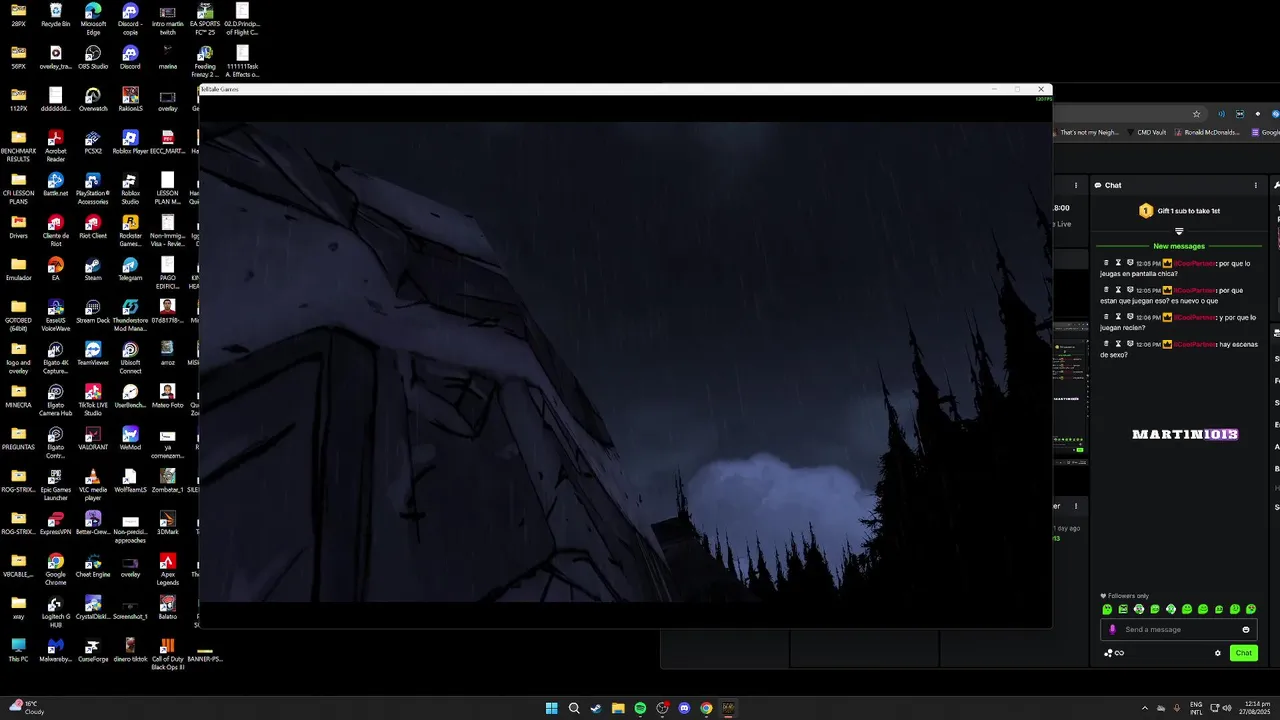Open the emoji picker in message field
1280x720 pixels.
[x=1246, y=629]
